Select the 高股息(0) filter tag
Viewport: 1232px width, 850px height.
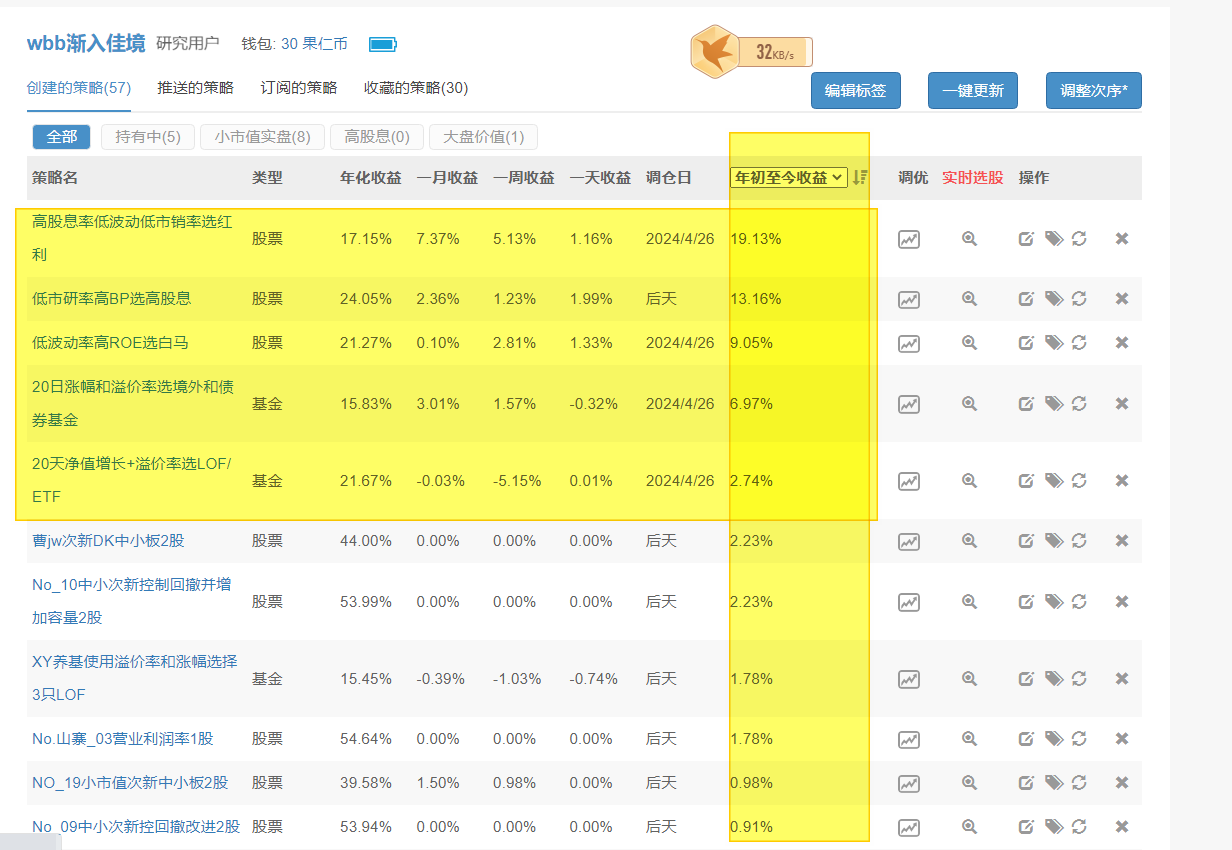tap(377, 137)
